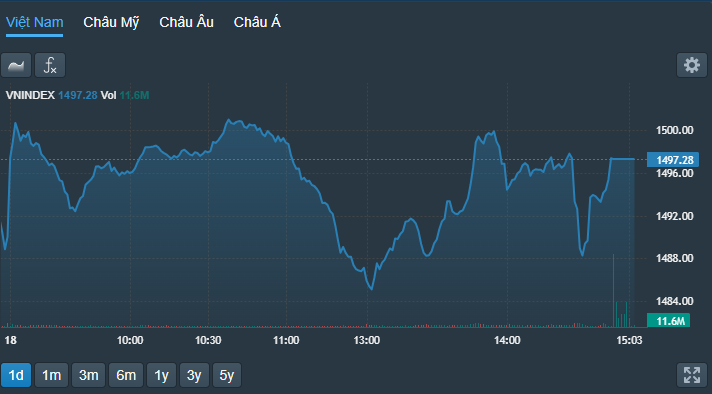Open the fx indicators button

50,65
